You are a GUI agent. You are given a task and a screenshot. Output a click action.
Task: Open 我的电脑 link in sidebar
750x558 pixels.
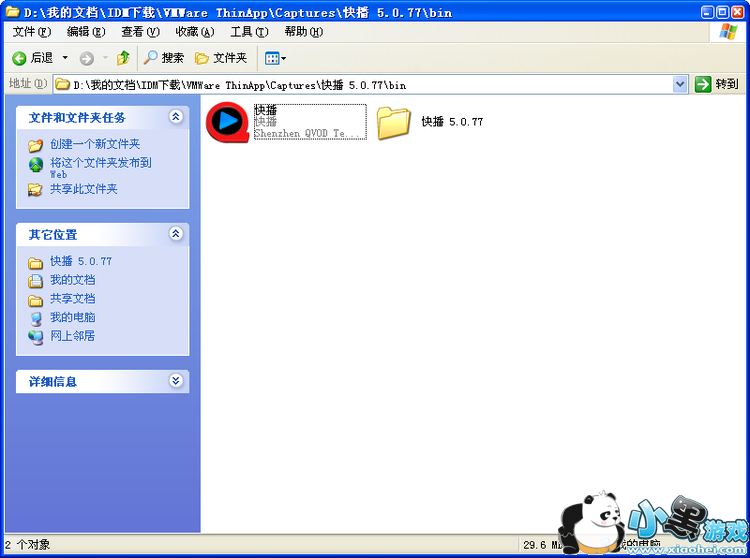[x=73, y=317]
